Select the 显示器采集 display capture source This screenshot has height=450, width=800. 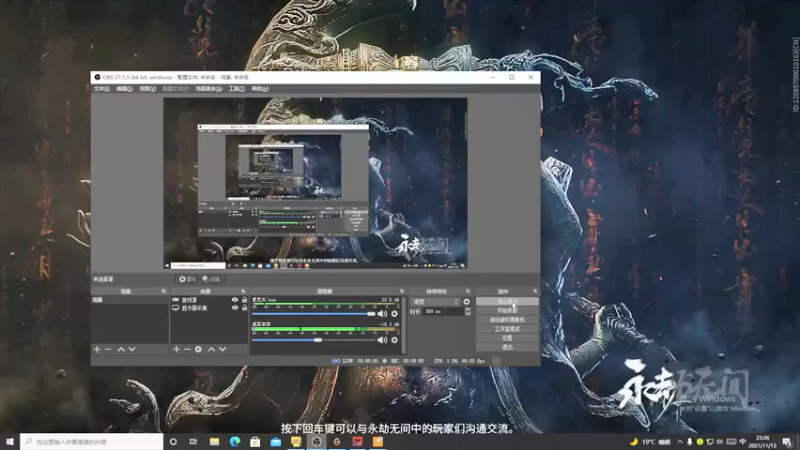click(194, 308)
